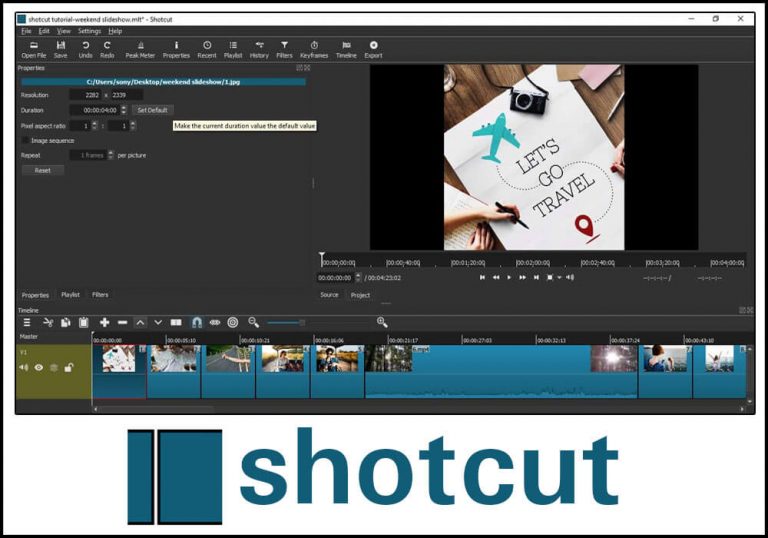This screenshot has height=538, width=768.
Task: Zoom out the timeline magnifier
Action: pos(253,322)
